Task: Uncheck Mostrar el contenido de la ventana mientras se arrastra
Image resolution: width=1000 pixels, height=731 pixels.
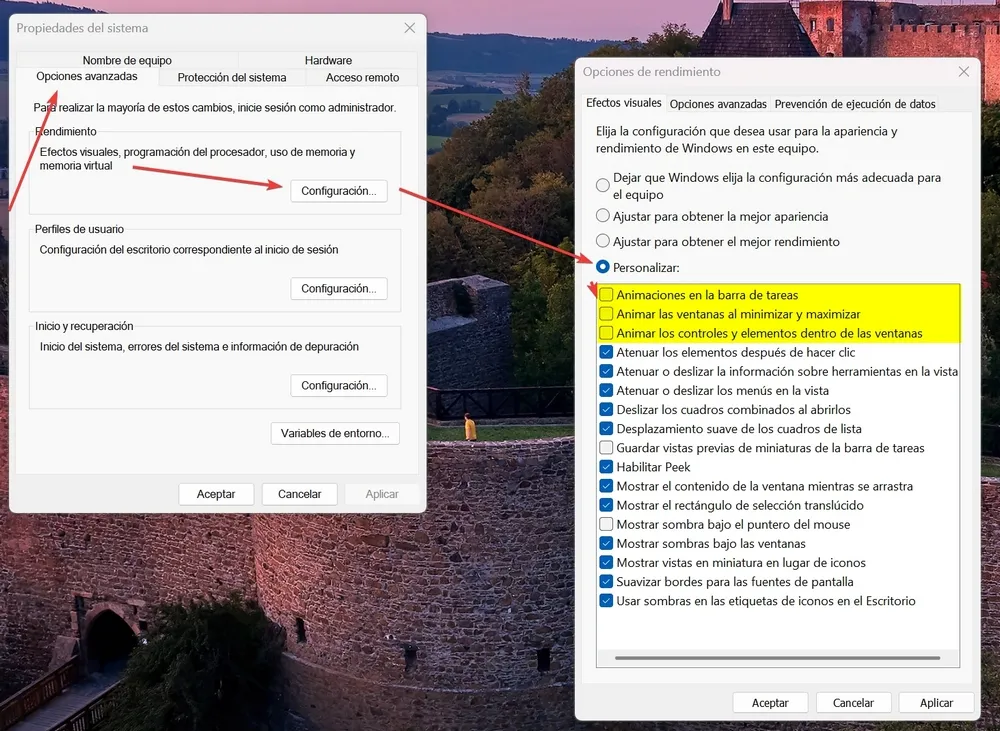Action: [x=606, y=486]
